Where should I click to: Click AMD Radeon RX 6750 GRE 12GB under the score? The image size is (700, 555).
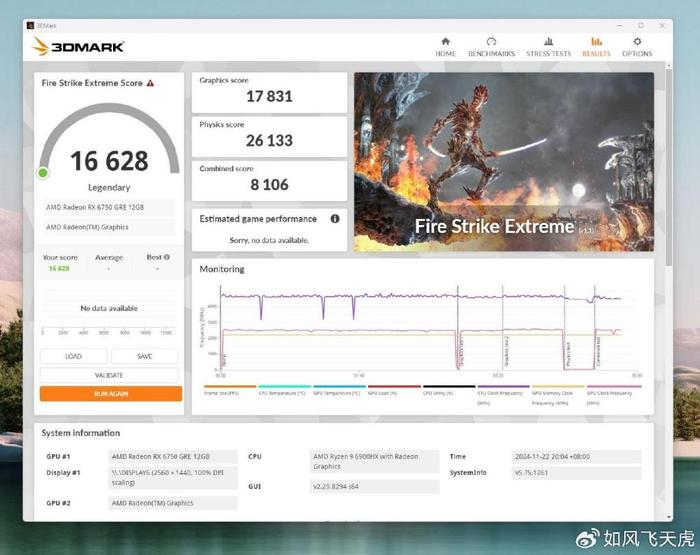click(108, 207)
